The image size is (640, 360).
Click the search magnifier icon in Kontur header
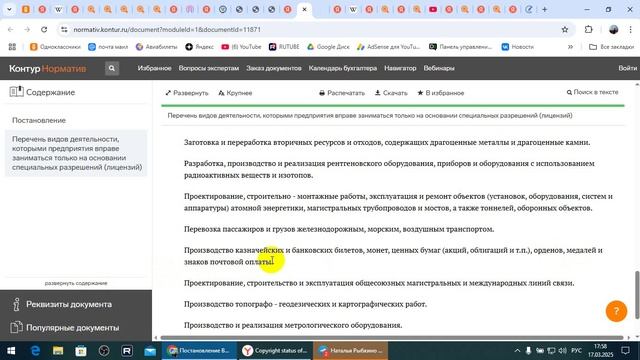point(111,68)
